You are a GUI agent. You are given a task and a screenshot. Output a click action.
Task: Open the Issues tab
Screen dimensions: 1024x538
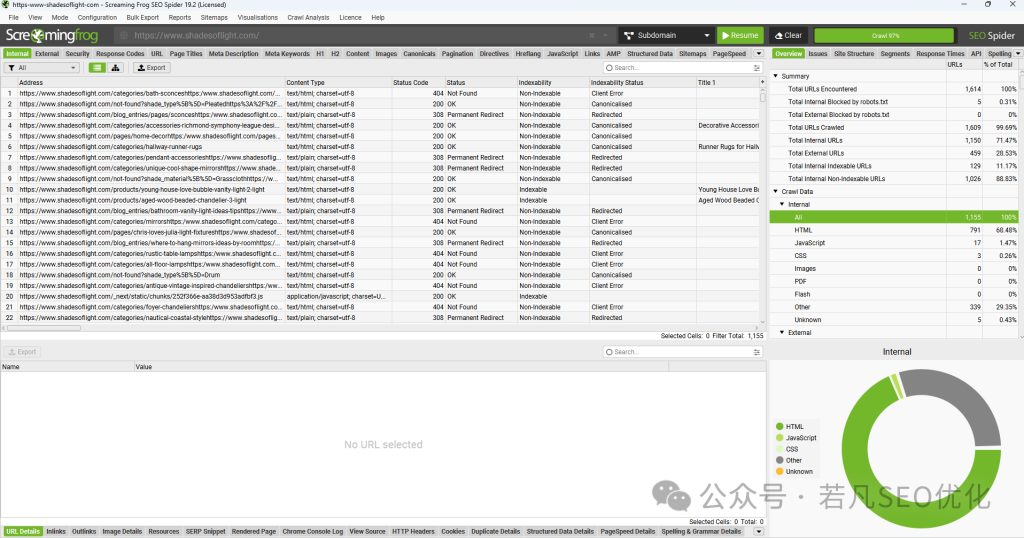818,54
